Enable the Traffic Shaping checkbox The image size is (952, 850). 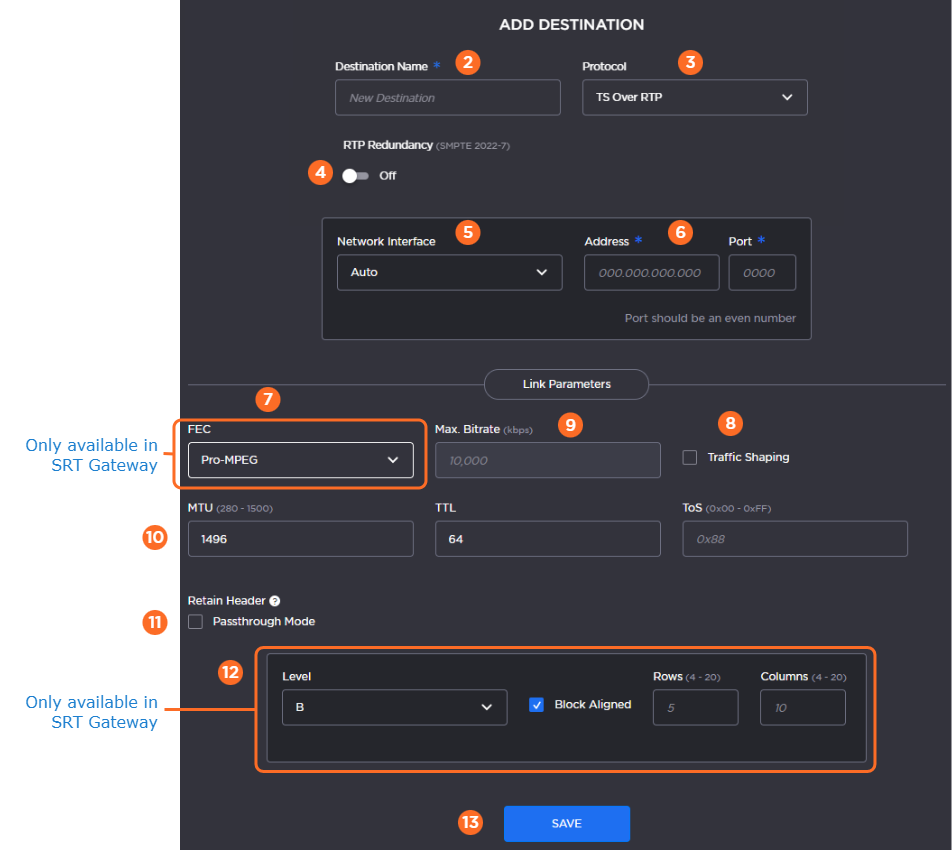690,457
